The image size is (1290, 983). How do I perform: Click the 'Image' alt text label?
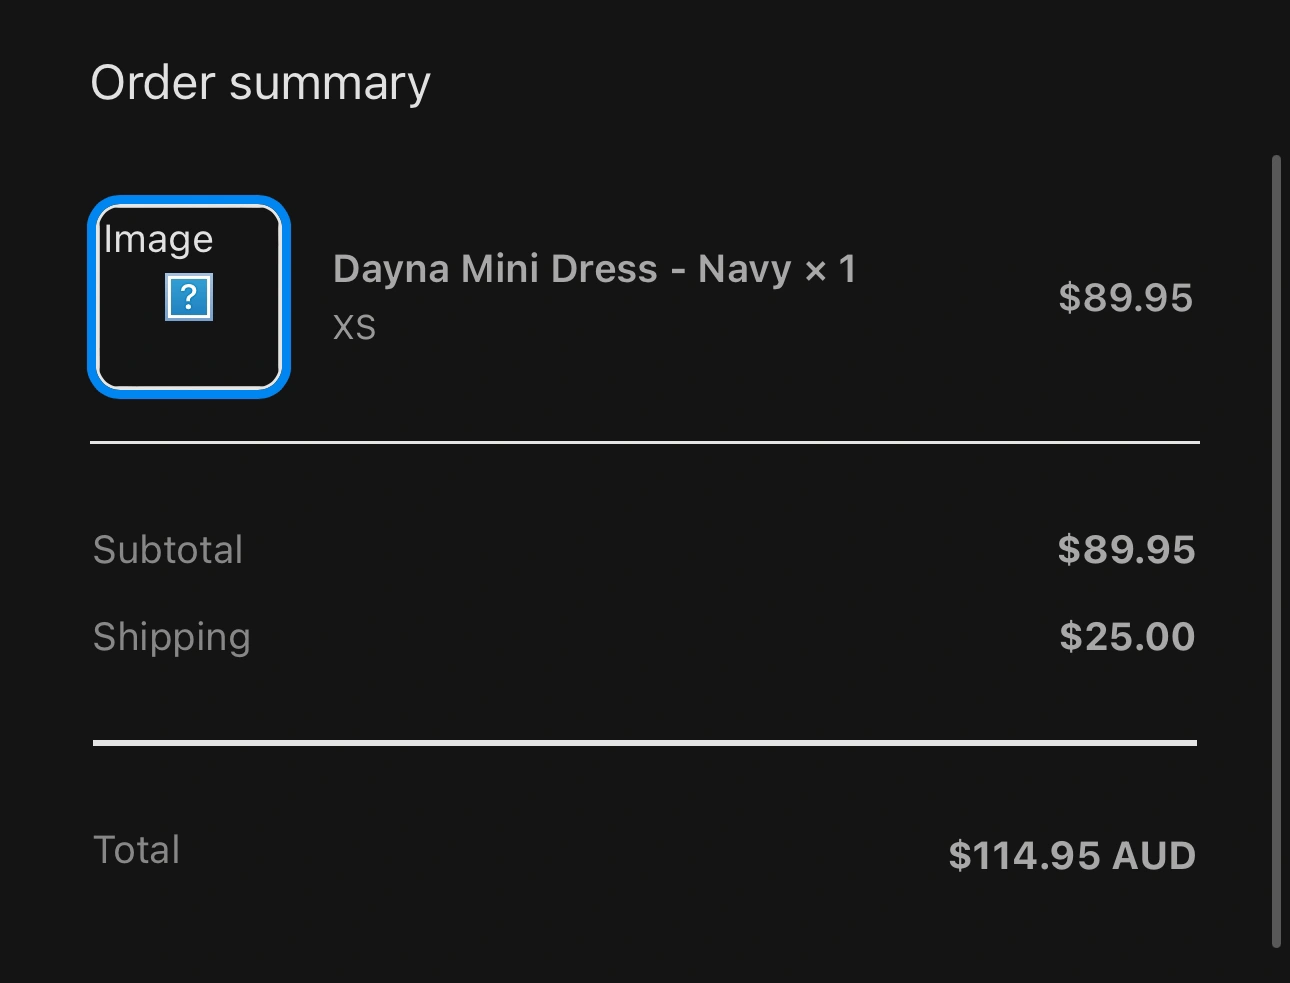click(x=158, y=240)
